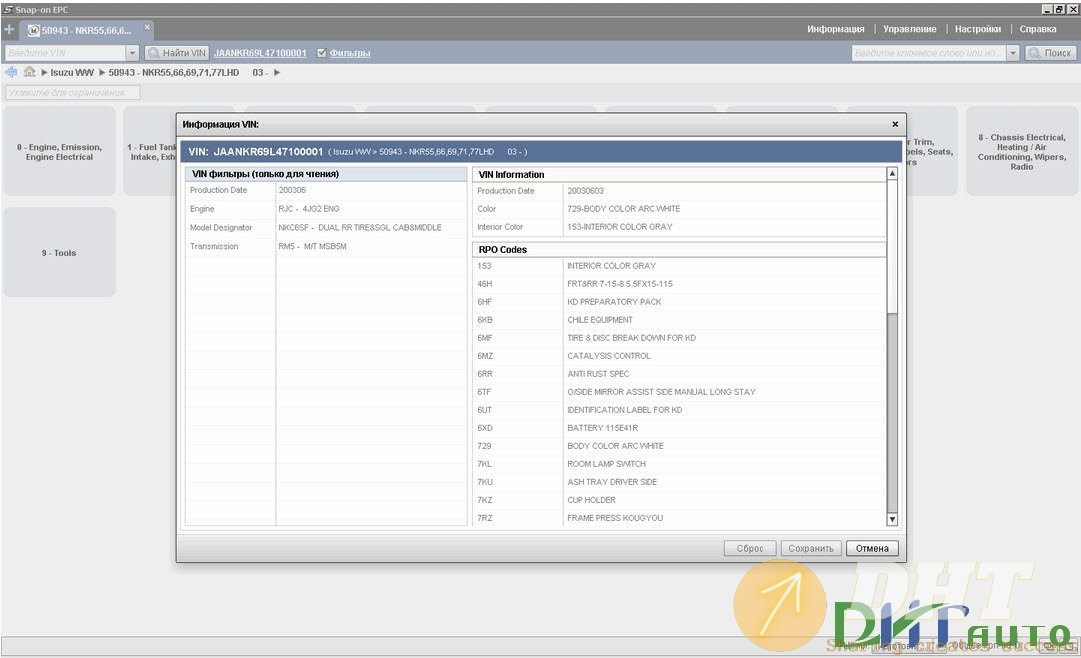
Task: Open category 8 - Chassis Electrical, Heating
Action: pos(1022,152)
